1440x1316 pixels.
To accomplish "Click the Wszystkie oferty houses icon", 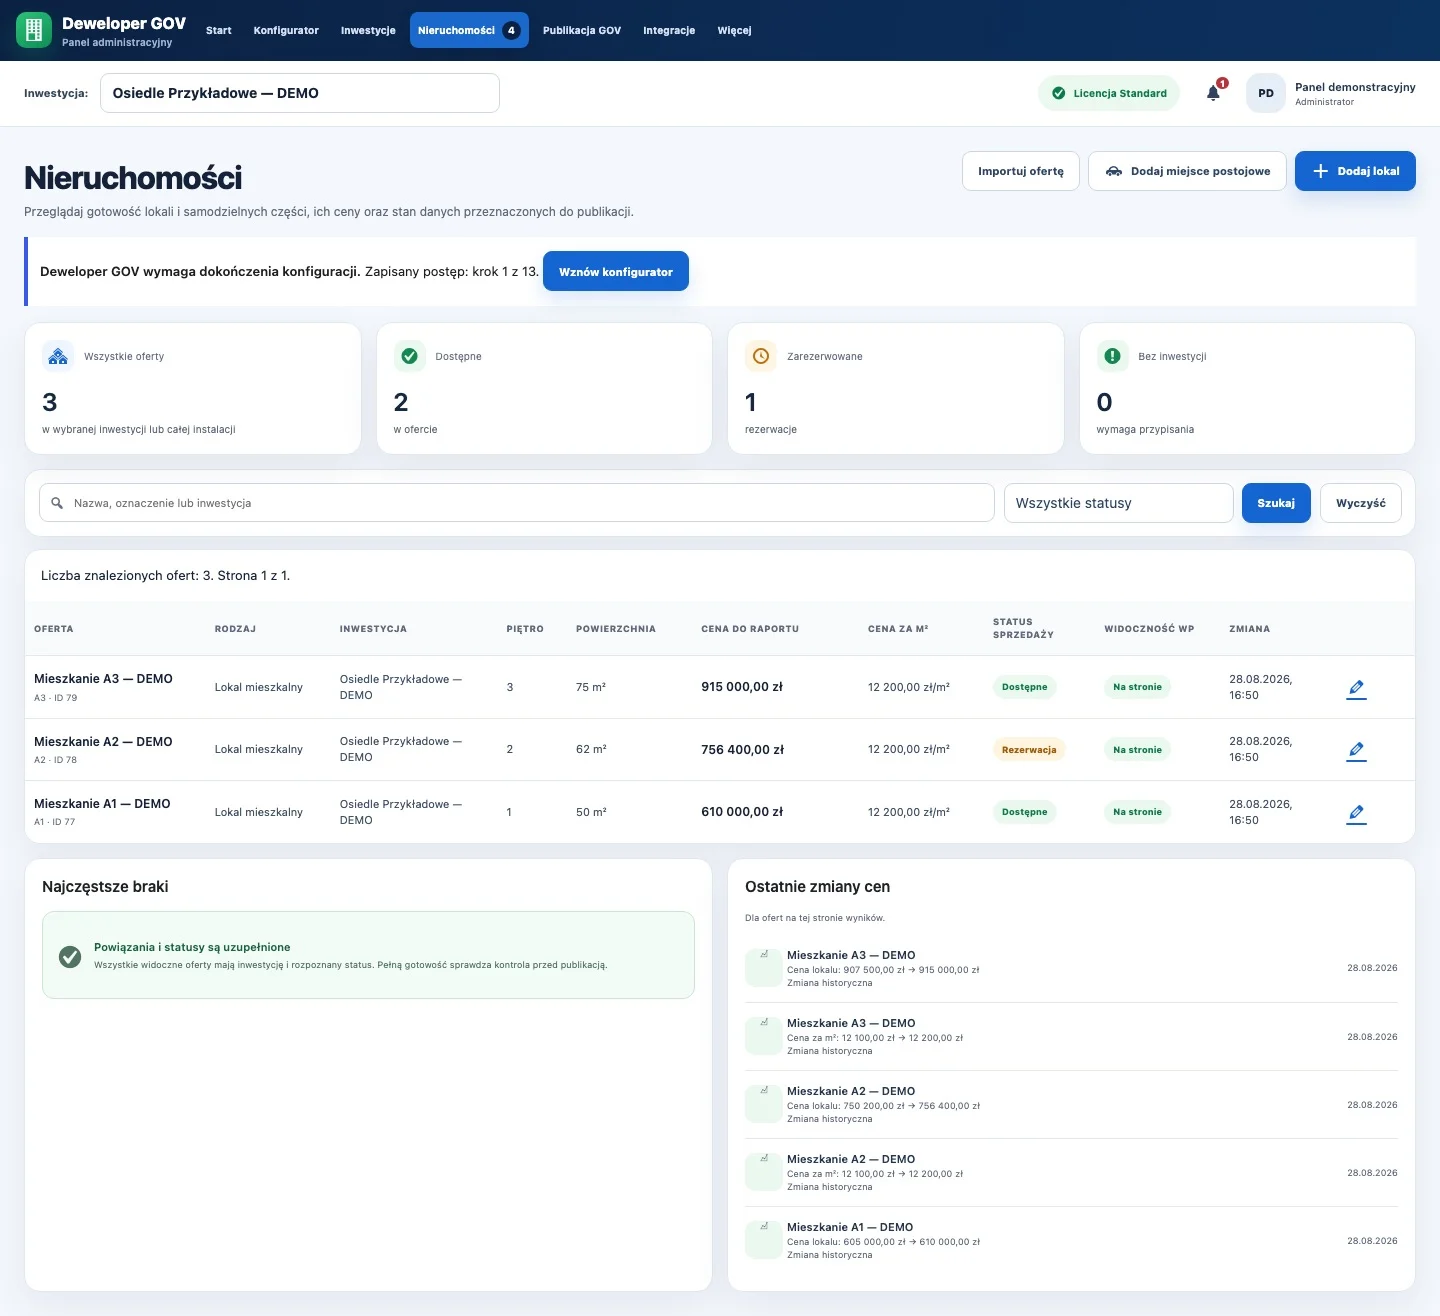I will pos(58,356).
